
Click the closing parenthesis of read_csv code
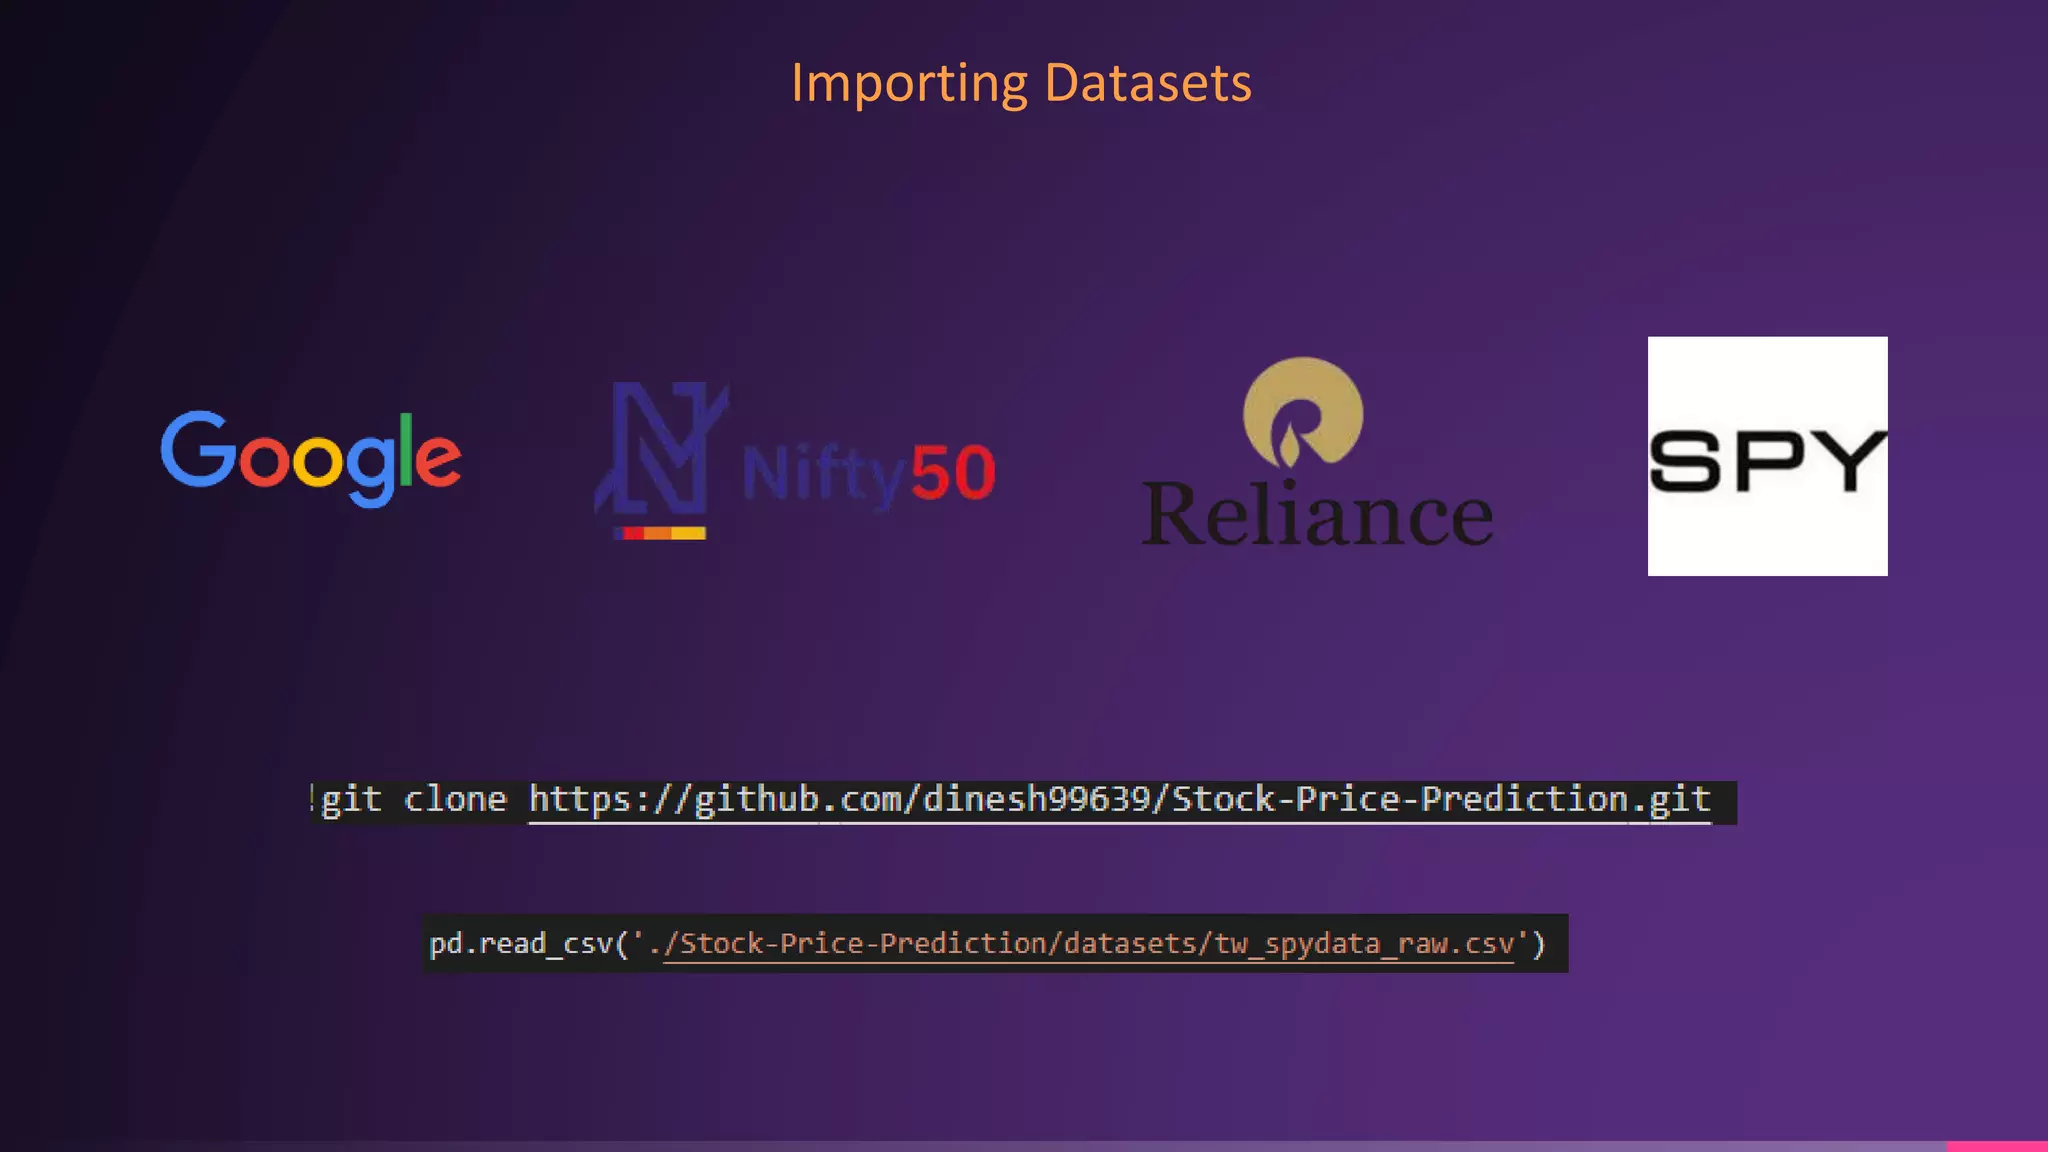coord(1540,944)
